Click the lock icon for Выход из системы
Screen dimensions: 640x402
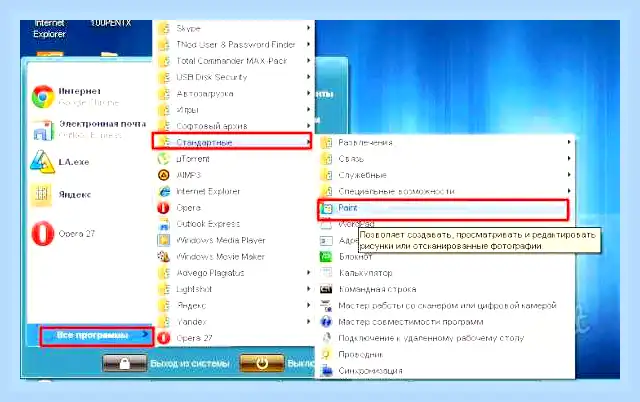[x=124, y=363]
